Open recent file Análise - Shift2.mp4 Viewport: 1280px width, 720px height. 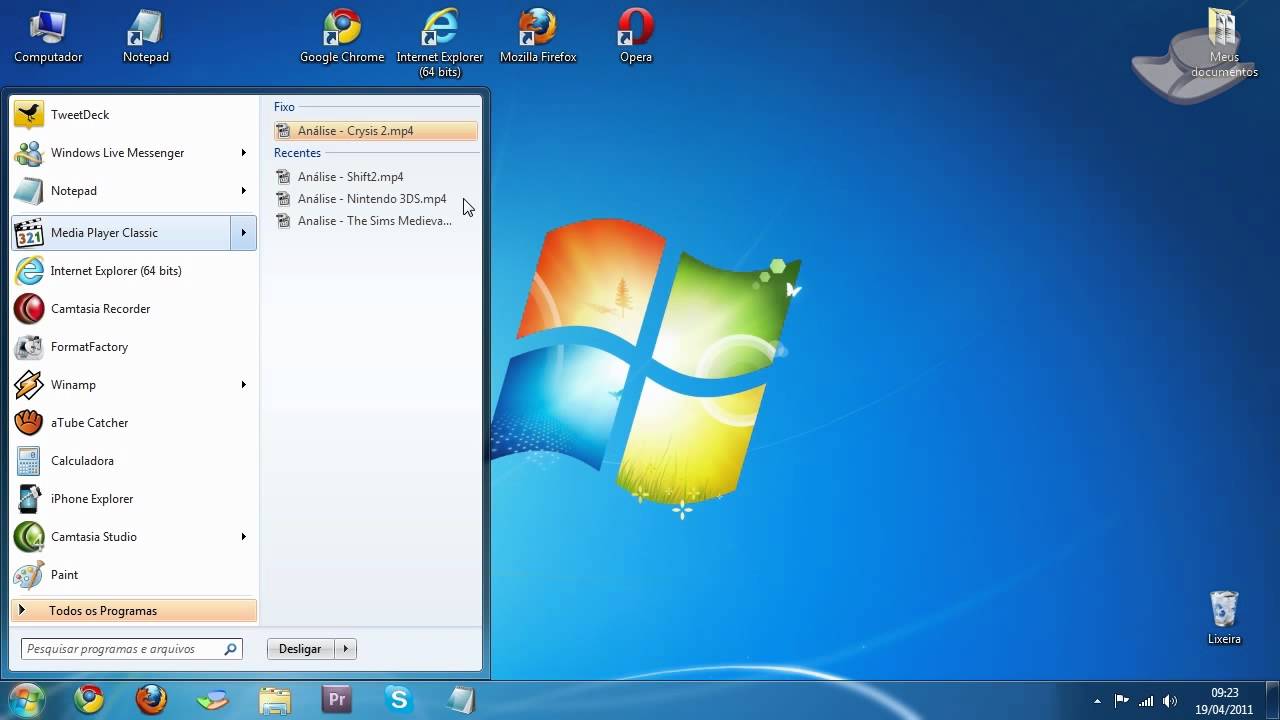(375, 177)
